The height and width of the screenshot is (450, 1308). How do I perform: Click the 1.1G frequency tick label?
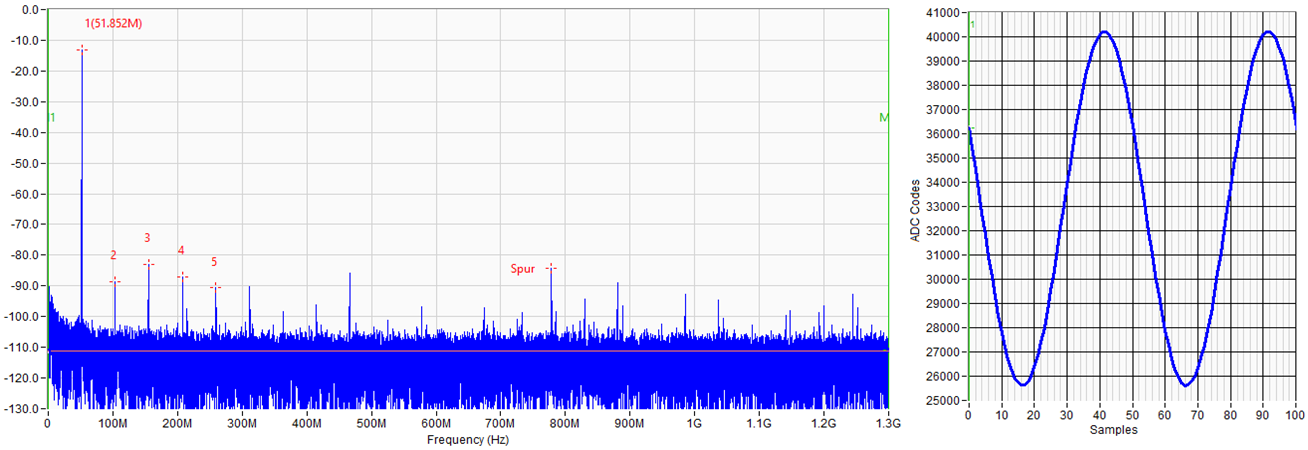pyautogui.click(x=758, y=424)
